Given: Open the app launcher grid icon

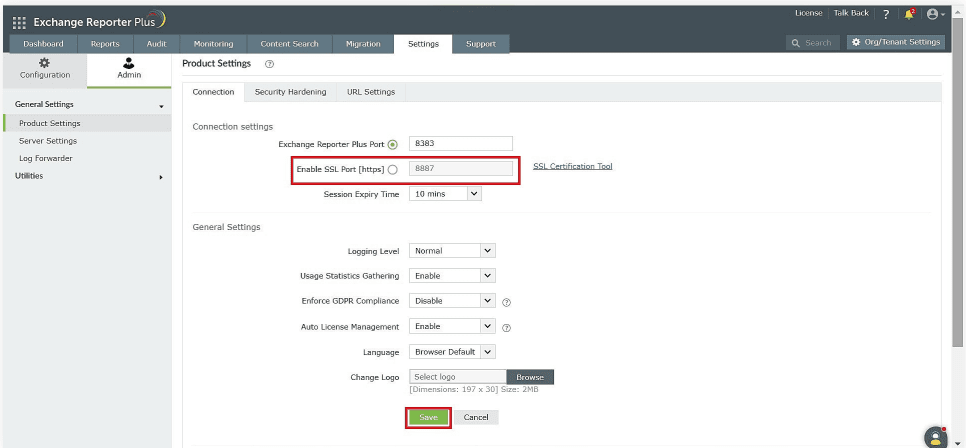Looking at the screenshot, I should [x=19, y=21].
